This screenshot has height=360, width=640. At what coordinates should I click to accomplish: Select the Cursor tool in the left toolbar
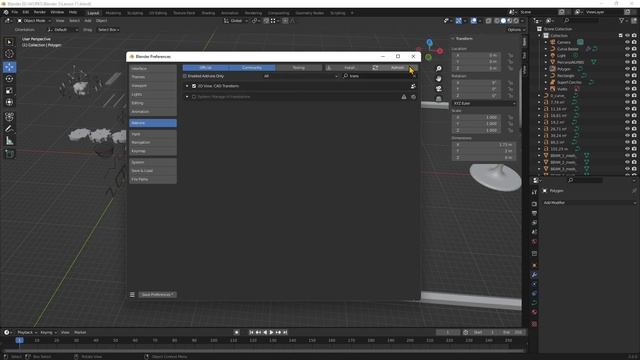click(x=9, y=53)
